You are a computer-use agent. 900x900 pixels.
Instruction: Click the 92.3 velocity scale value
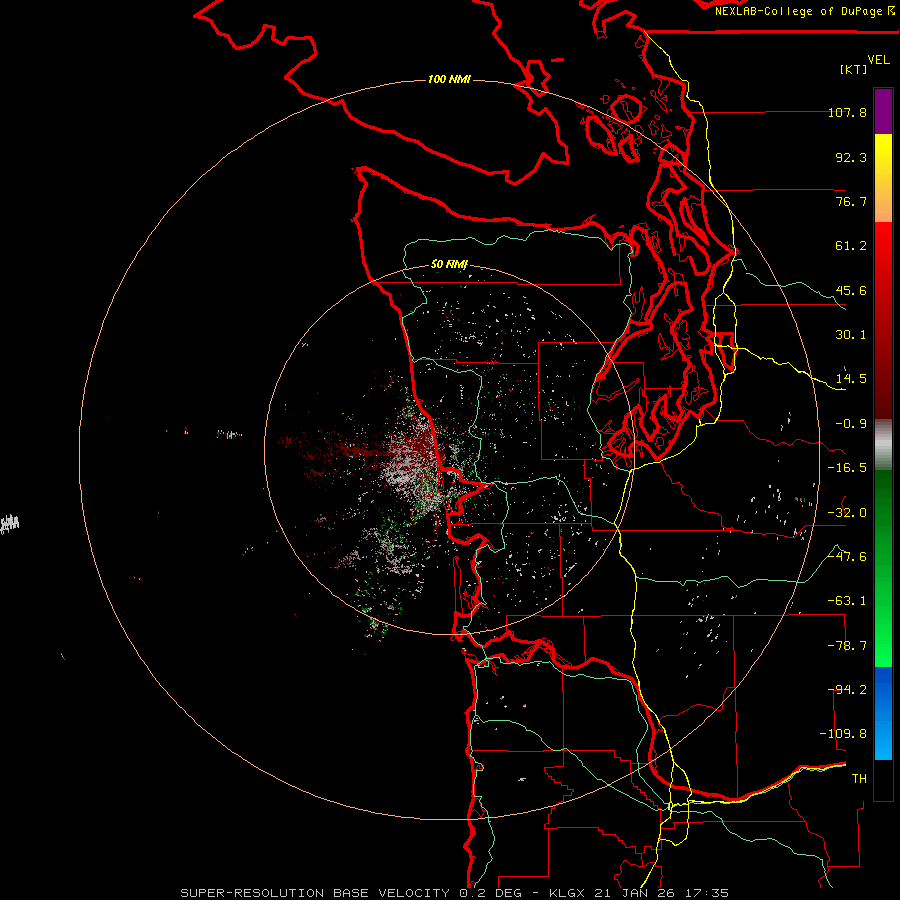click(x=851, y=157)
